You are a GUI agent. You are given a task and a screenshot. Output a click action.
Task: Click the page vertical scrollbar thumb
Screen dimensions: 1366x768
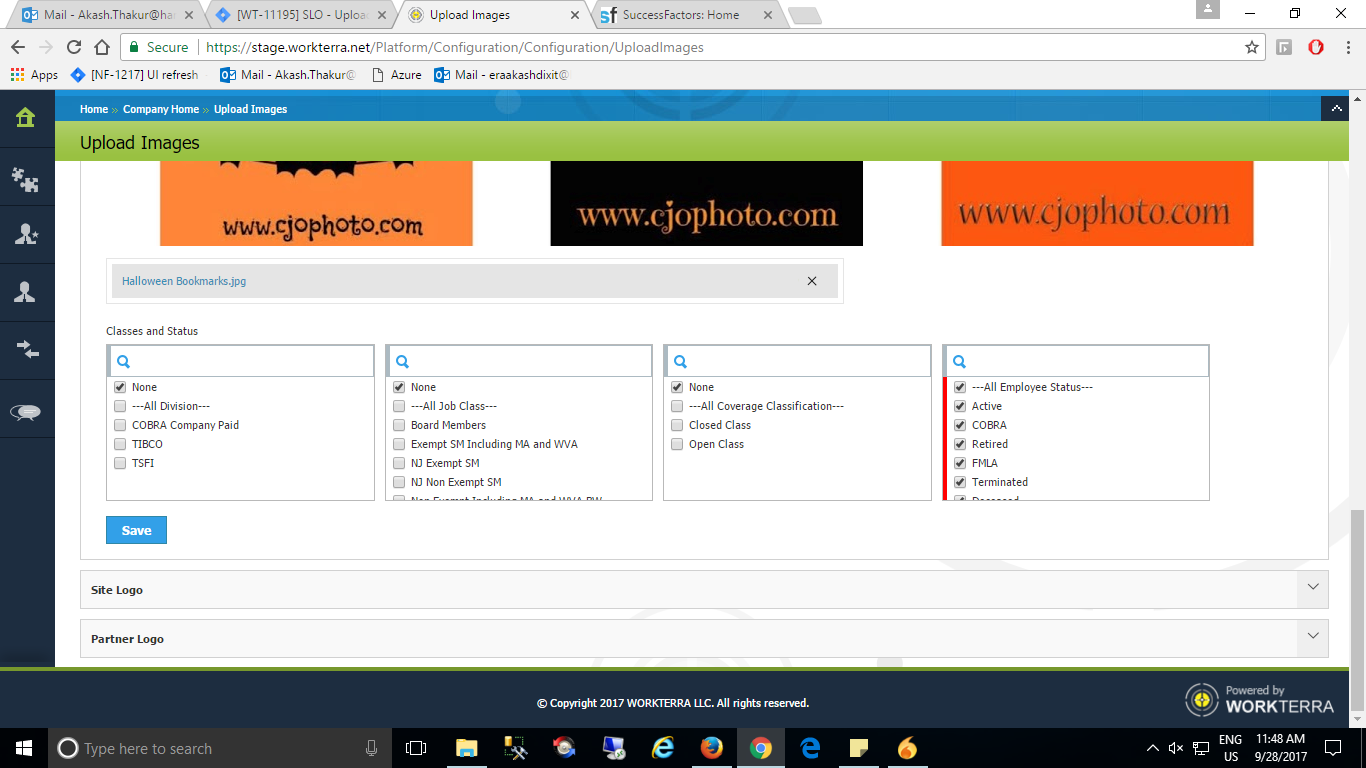(1357, 610)
